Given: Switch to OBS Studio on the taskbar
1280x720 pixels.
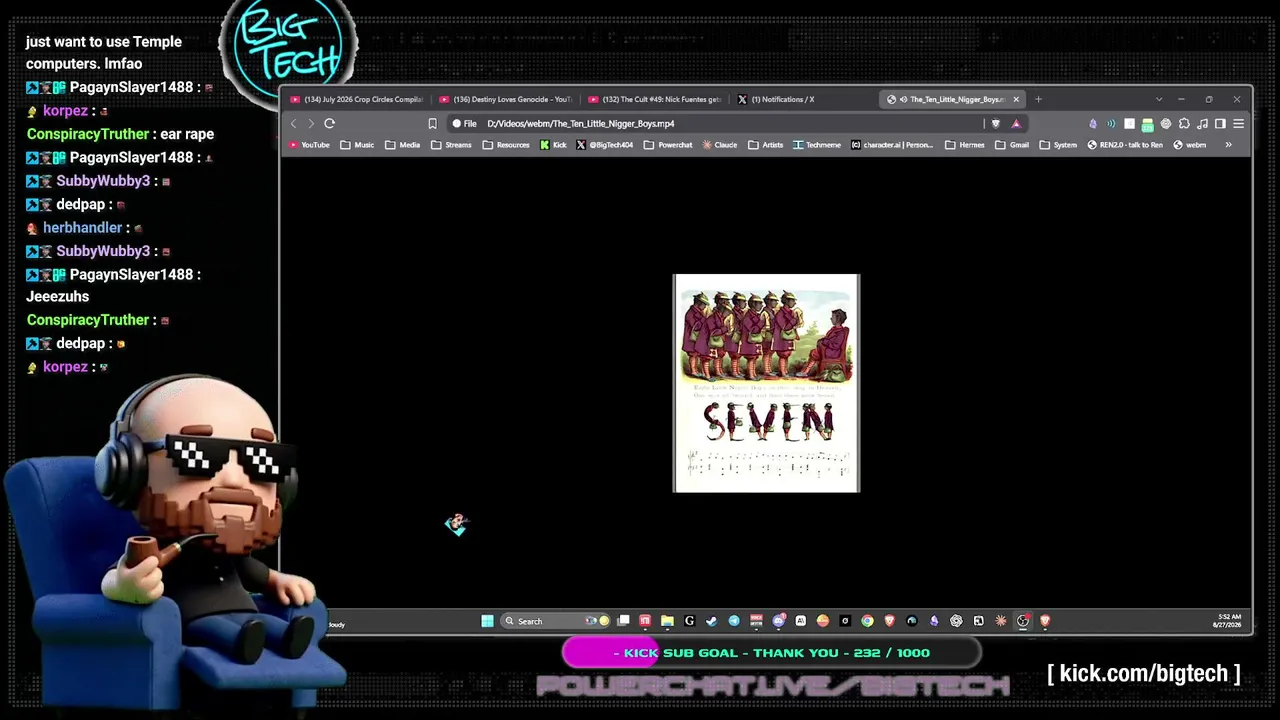Looking at the screenshot, I should (x=1023, y=621).
